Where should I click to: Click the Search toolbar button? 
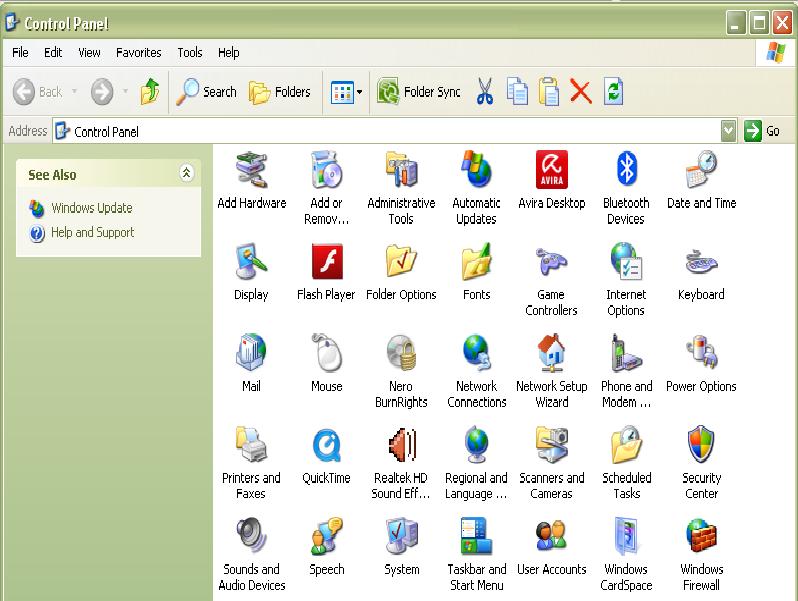(x=207, y=92)
